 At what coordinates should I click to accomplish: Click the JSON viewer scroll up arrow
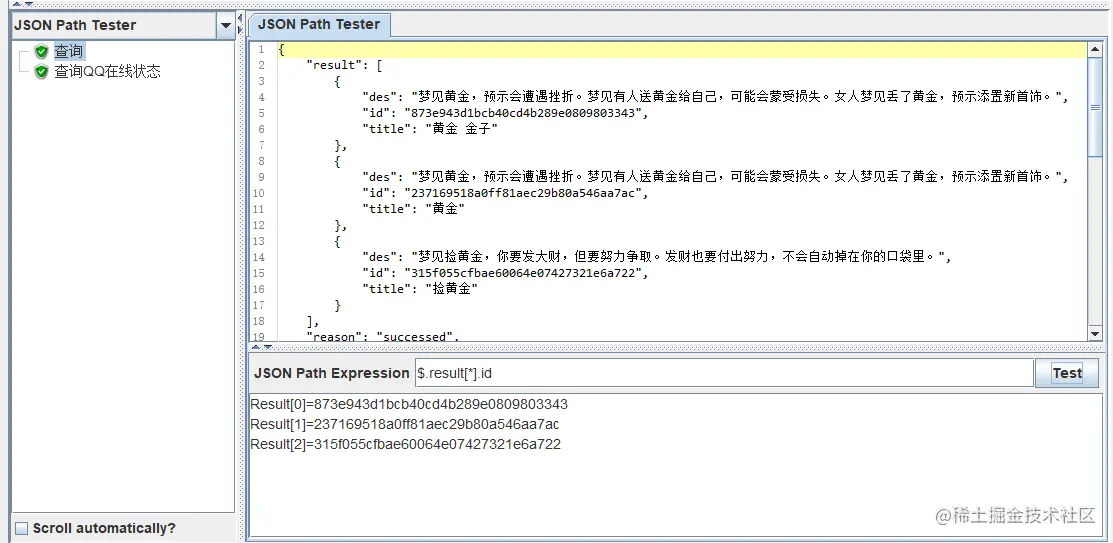(1095, 49)
